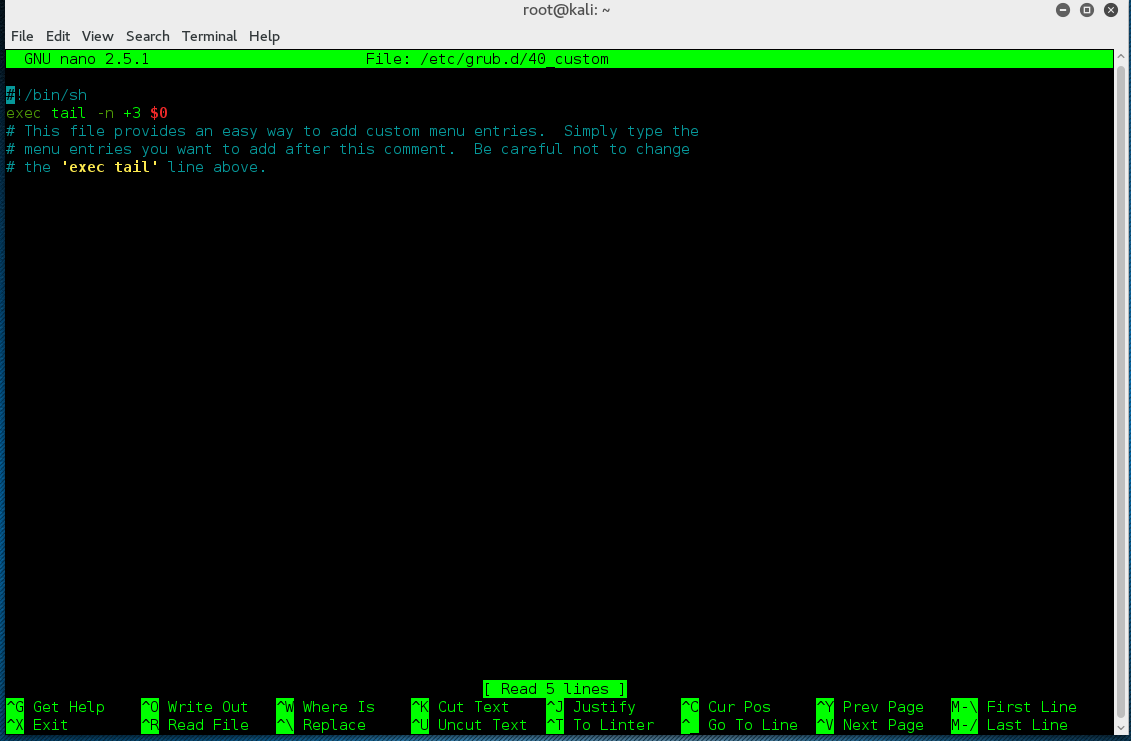Image resolution: width=1131 pixels, height=741 pixels.
Task: Maximize the terminal window
Action: (1087, 10)
